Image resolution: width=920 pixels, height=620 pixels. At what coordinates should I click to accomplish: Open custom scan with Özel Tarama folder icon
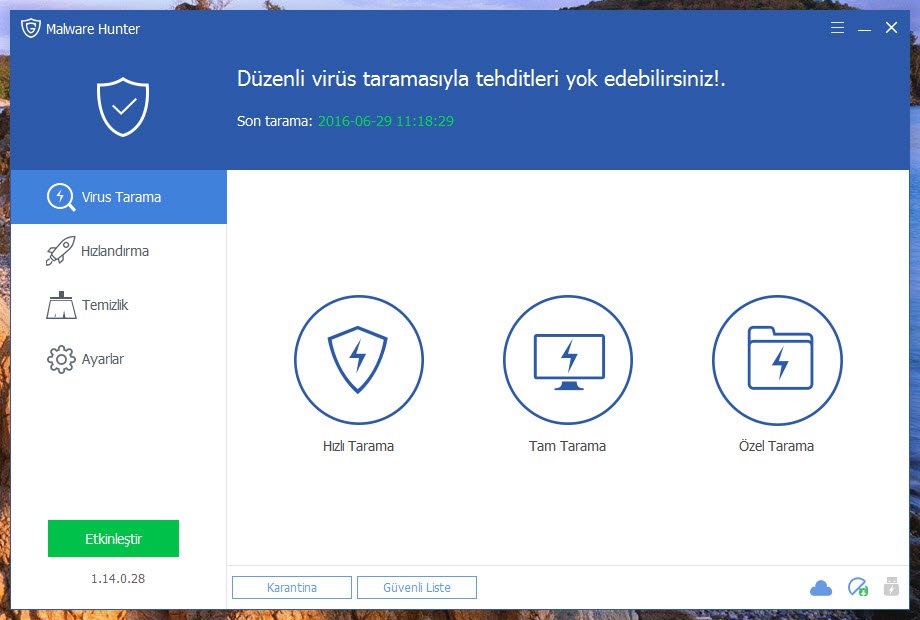pyautogui.click(x=777, y=360)
